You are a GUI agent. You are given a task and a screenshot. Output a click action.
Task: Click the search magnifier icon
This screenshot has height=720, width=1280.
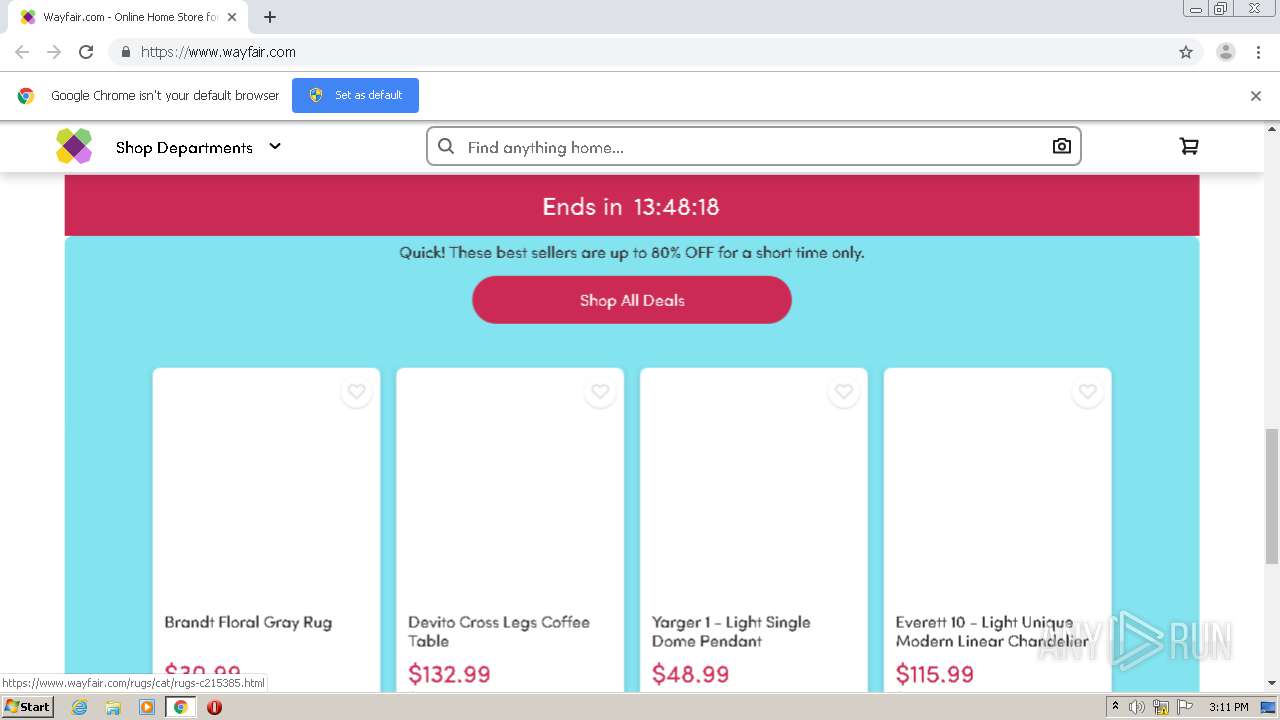(446, 146)
